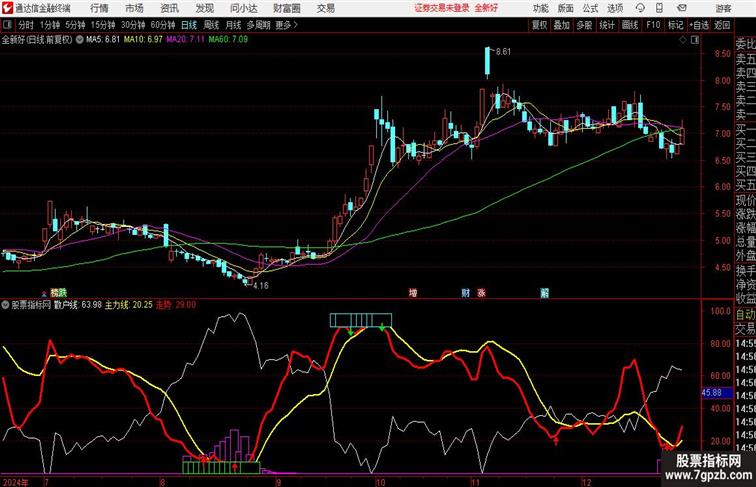The image size is (756, 487).
Task: Click the mobile phone icon in title bar
Action: click(x=659, y=8)
